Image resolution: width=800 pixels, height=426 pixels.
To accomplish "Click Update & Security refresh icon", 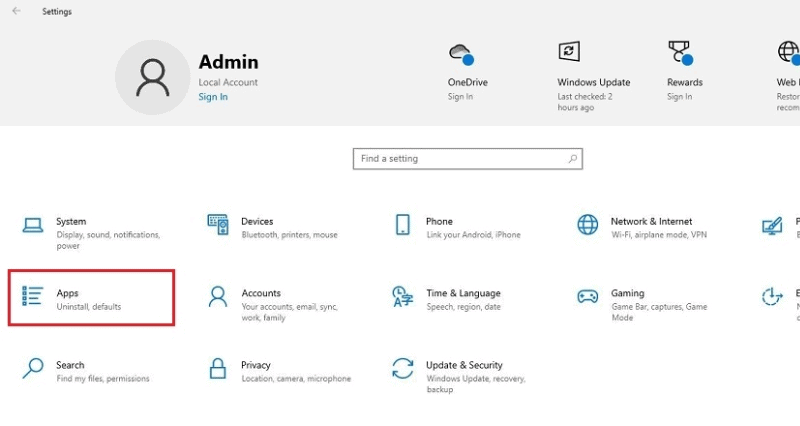I will click(403, 369).
